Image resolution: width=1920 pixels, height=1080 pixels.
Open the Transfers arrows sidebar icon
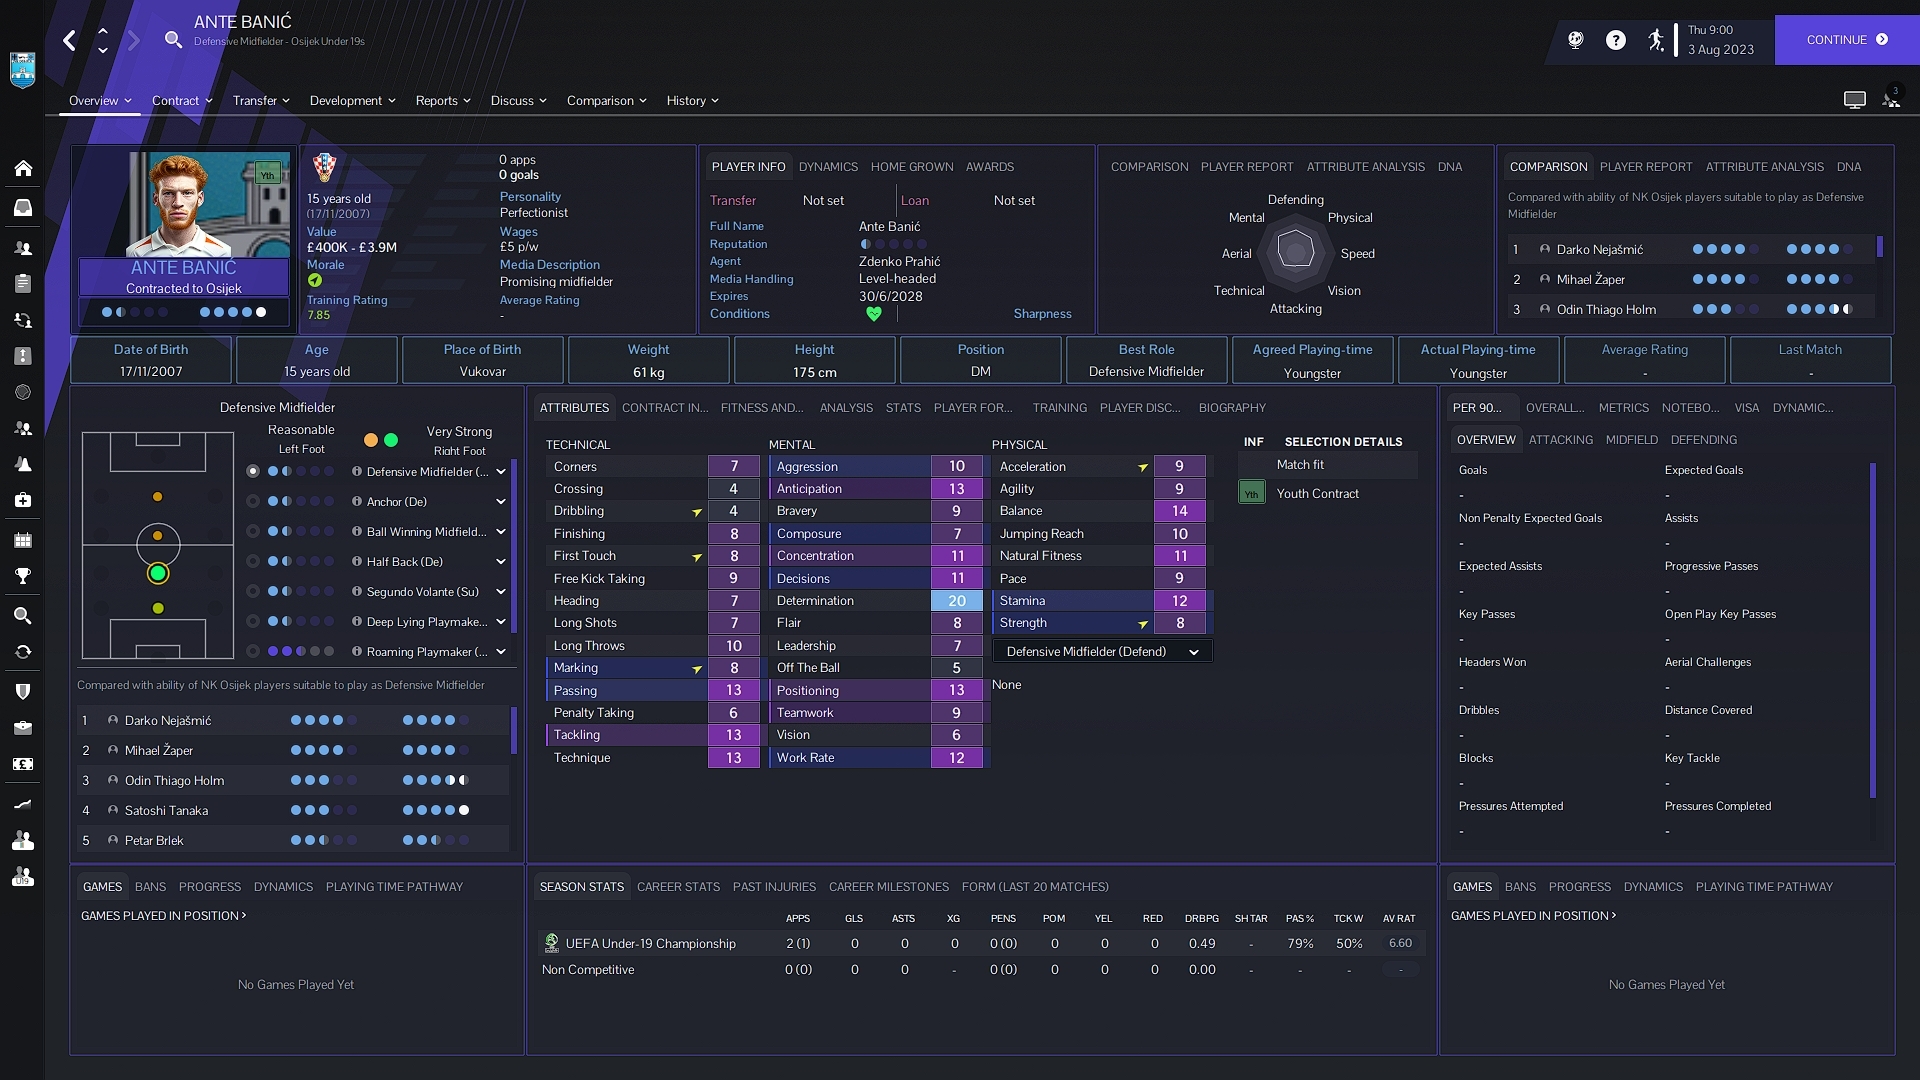tap(23, 652)
